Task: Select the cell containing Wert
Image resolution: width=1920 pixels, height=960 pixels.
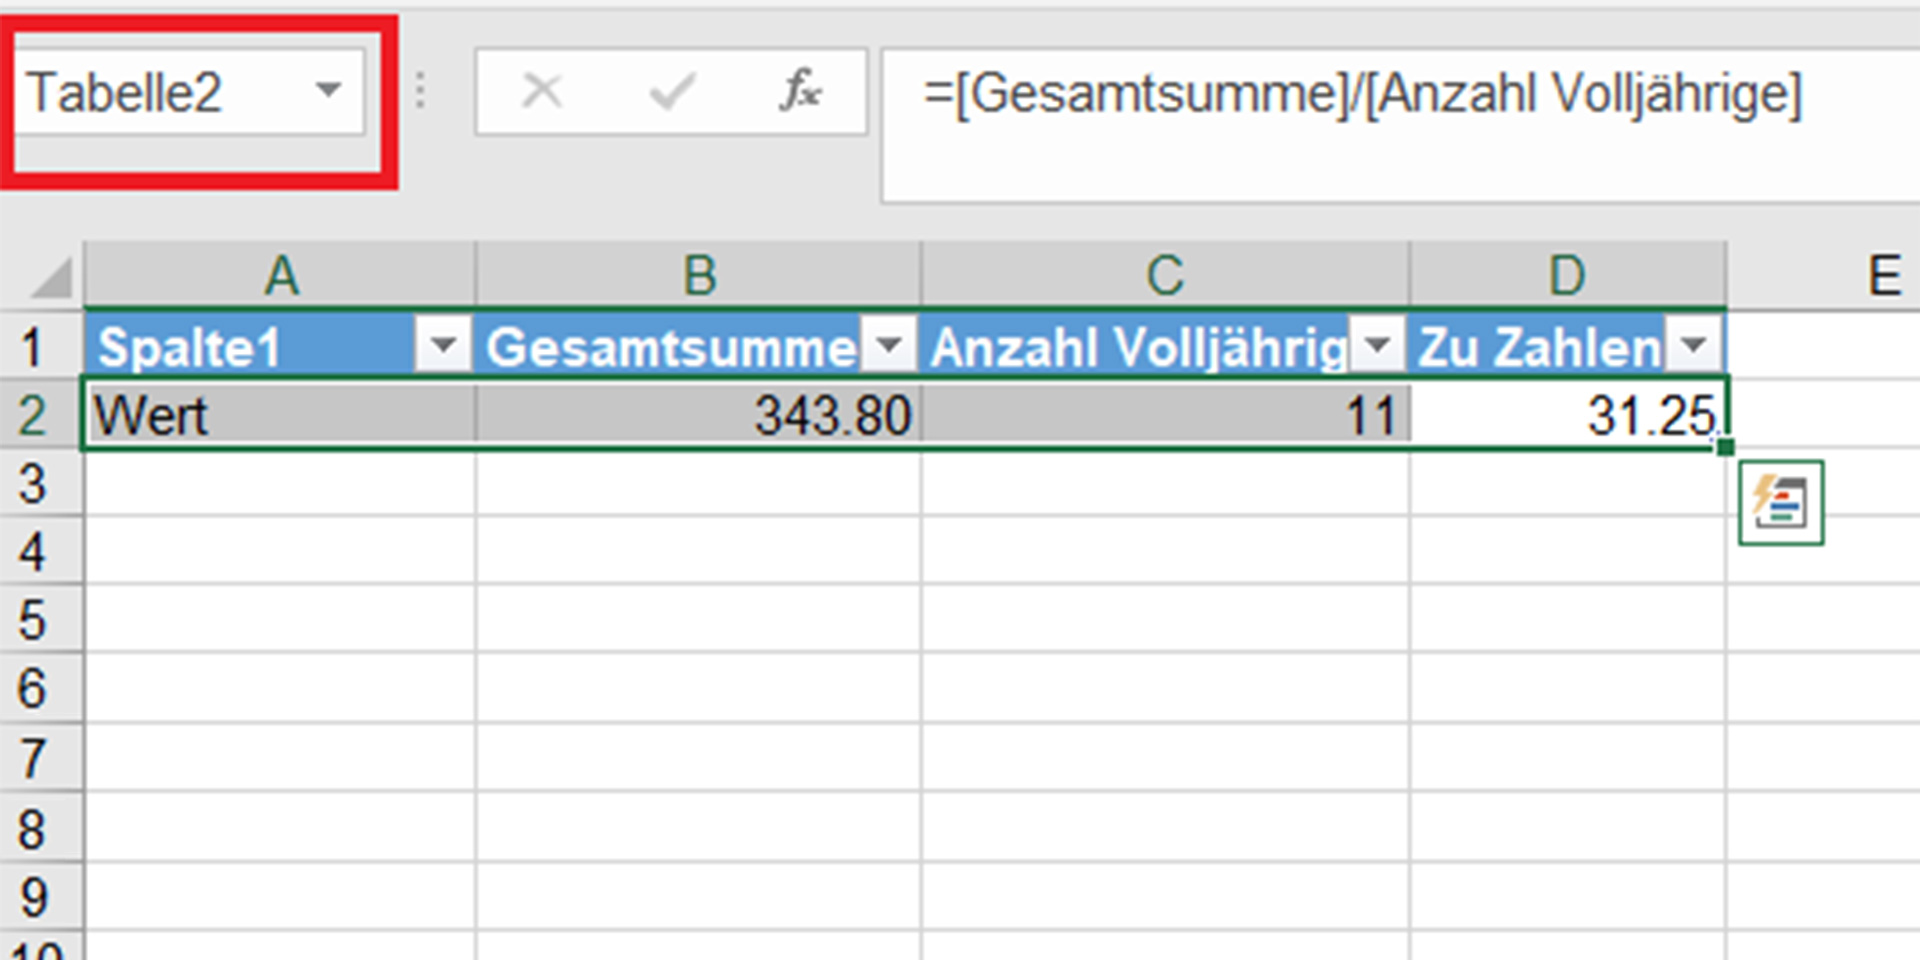Action: click(x=280, y=415)
